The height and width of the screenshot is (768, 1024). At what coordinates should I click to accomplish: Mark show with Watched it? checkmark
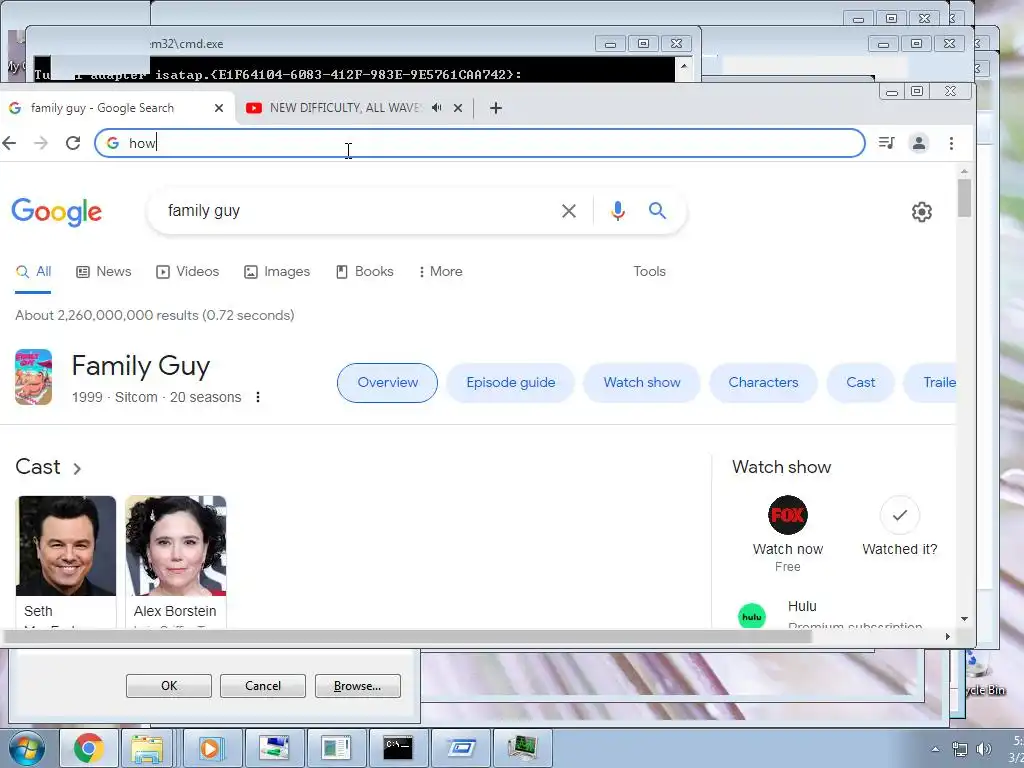click(899, 515)
